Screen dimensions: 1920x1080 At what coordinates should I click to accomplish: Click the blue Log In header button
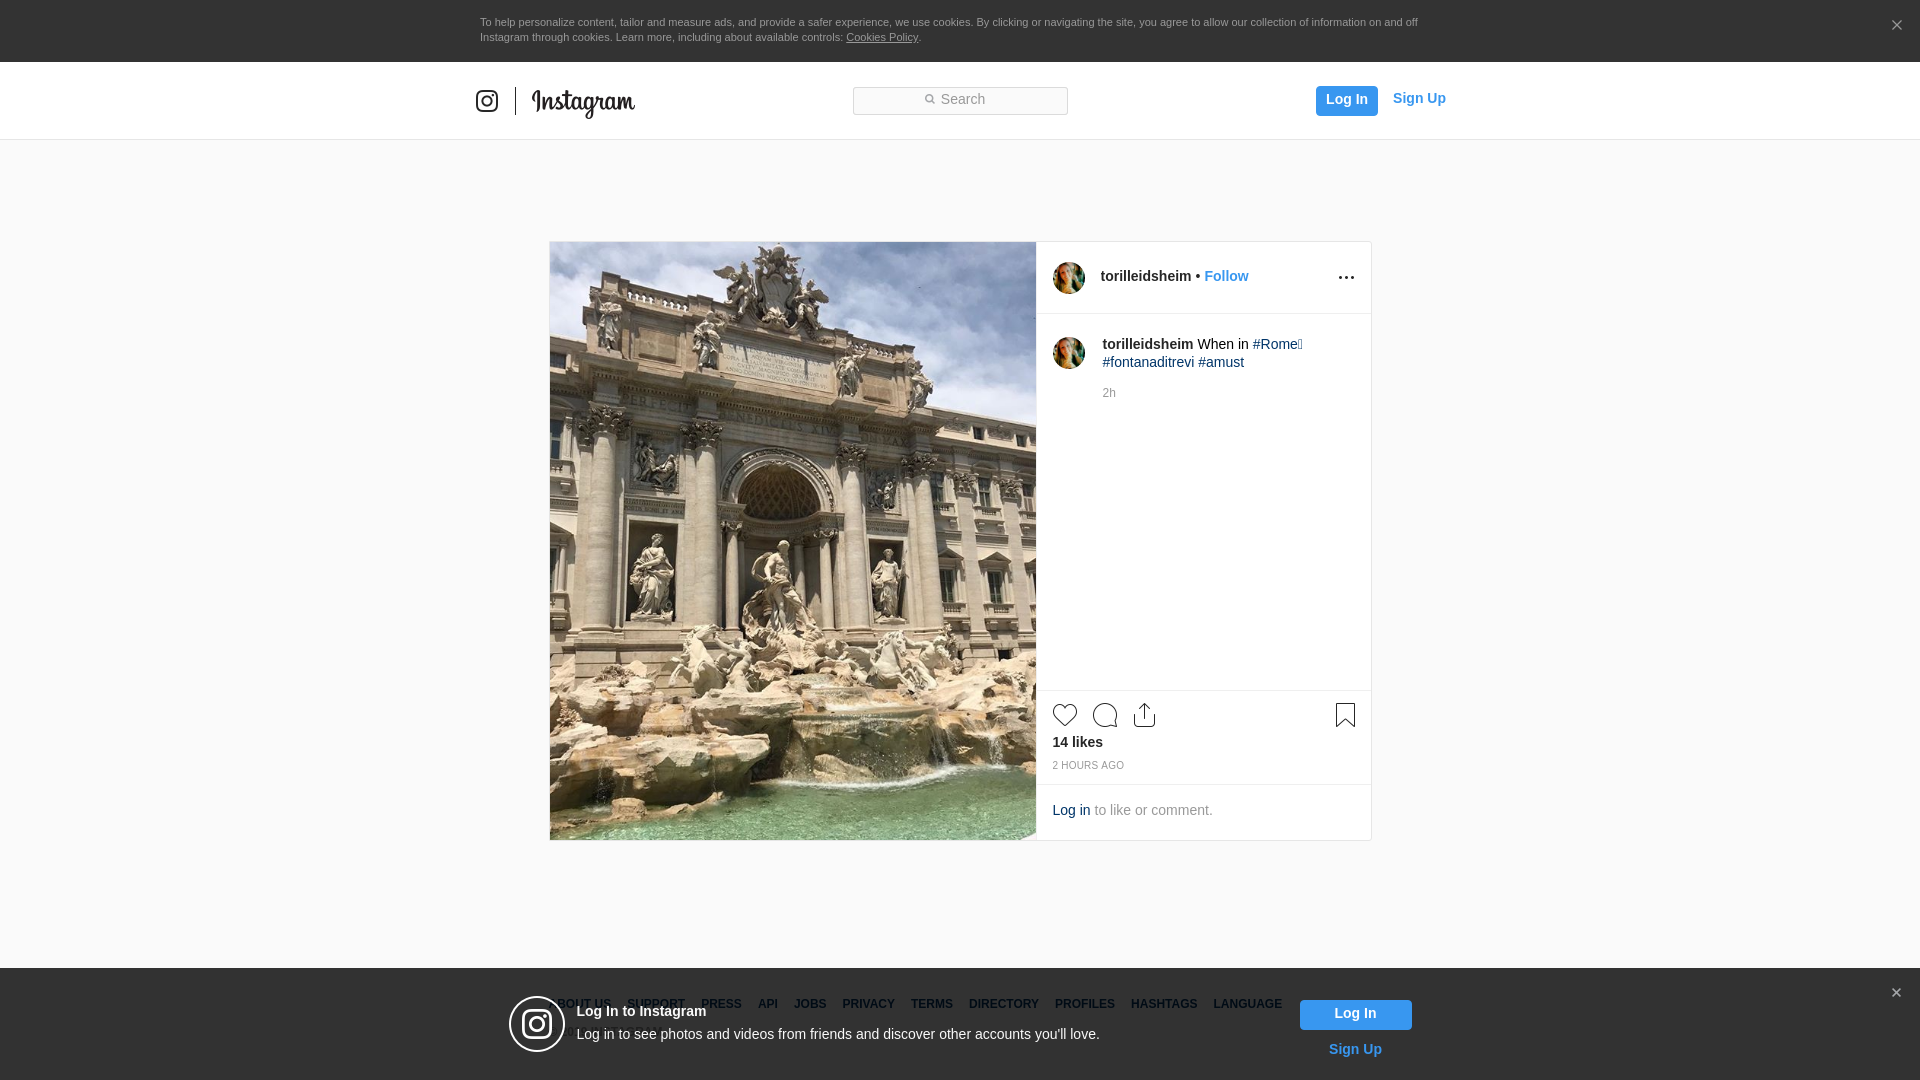coord(1346,100)
